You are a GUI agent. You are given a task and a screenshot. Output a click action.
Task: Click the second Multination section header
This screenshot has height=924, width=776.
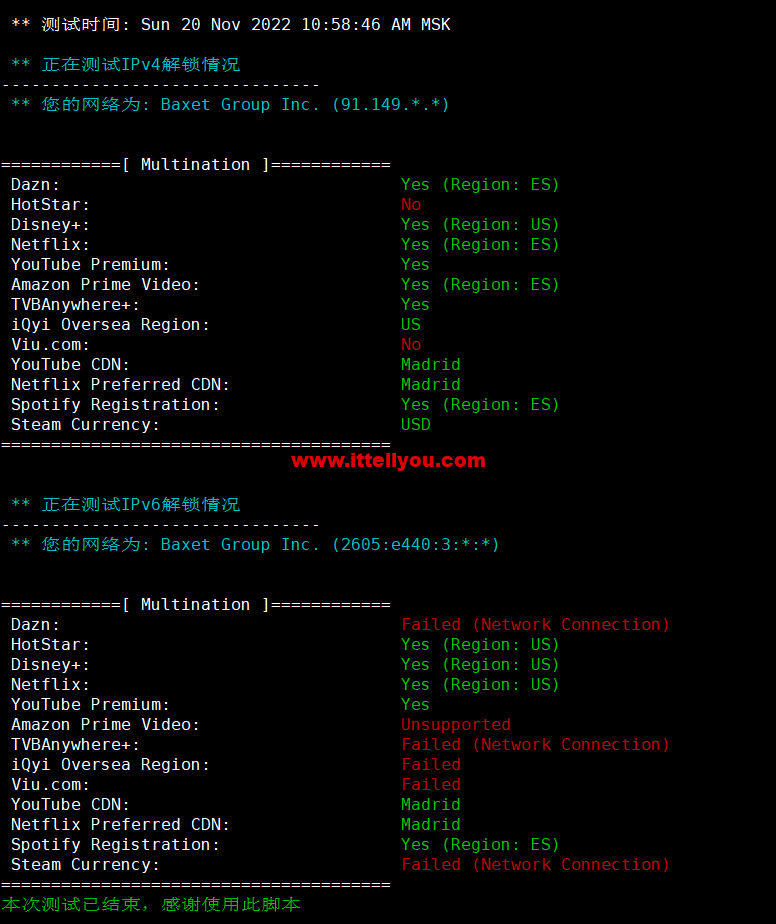(196, 604)
